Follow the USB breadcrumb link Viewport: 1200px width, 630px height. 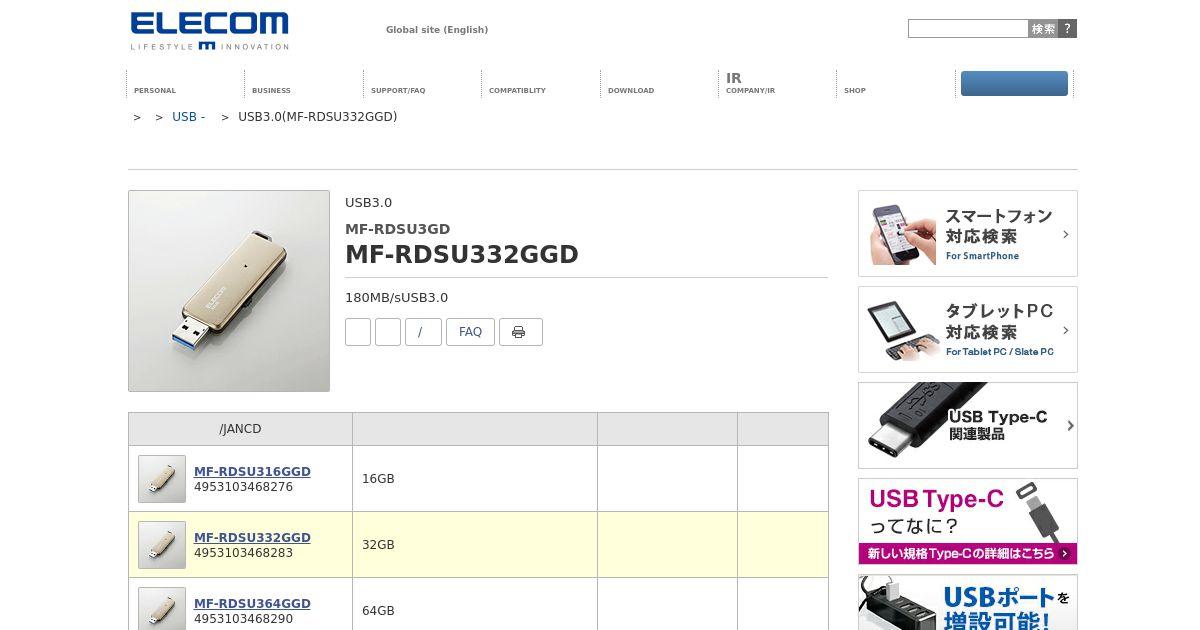189,117
